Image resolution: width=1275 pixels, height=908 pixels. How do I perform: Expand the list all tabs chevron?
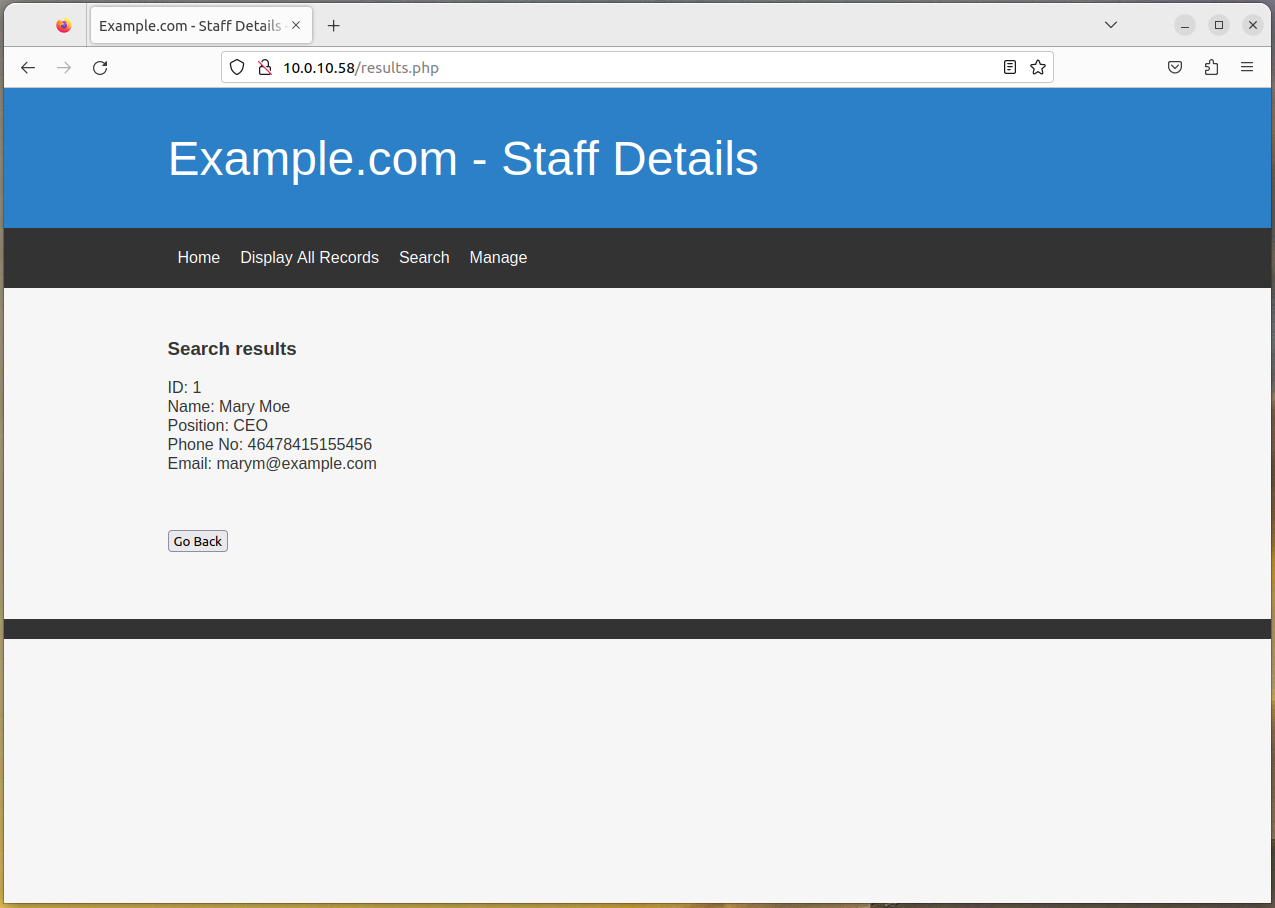(1111, 25)
